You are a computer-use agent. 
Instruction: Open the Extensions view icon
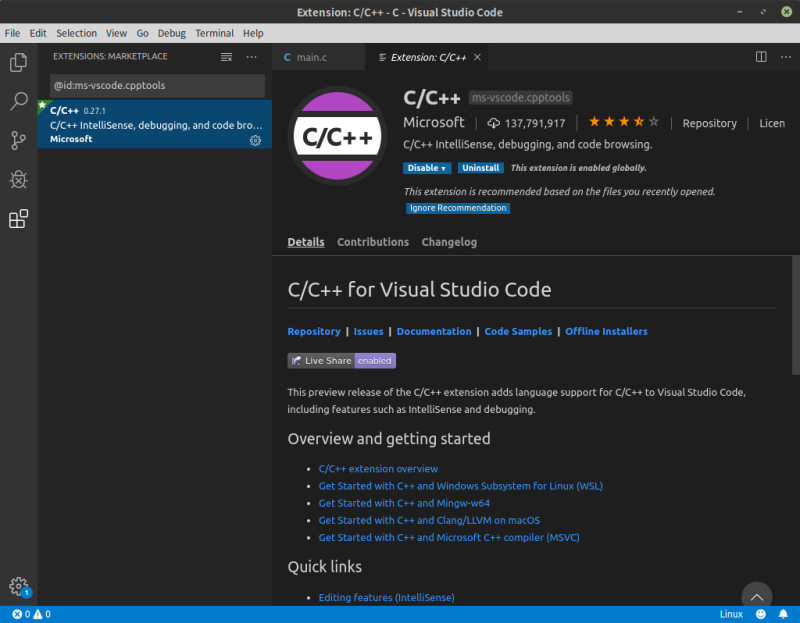tap(18, 219)
